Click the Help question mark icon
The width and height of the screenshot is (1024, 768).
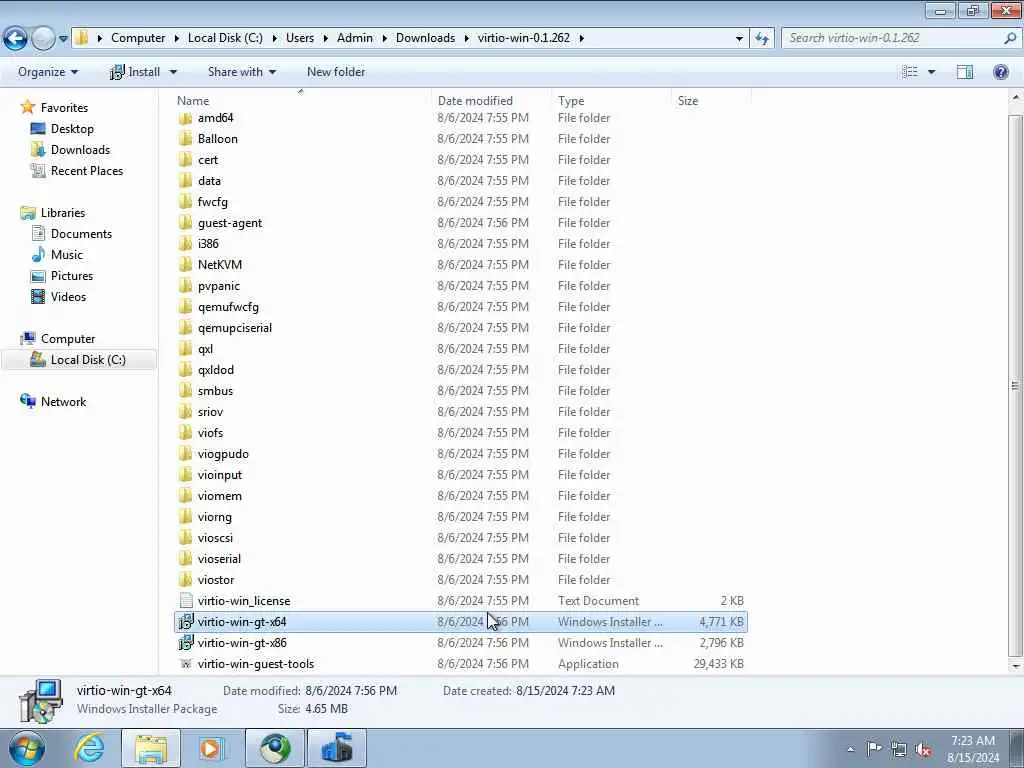click(1000, 72)
